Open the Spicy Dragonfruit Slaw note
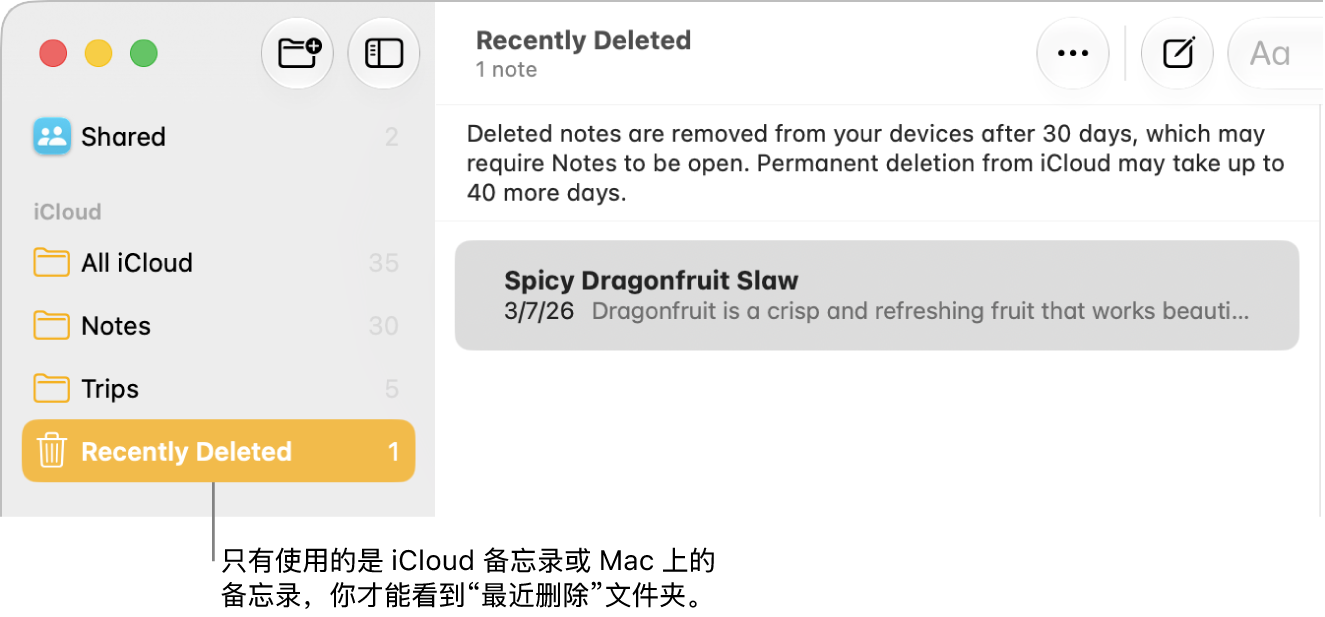The image size is (1325, 617). pyautogui.click(x=877, y=295)
